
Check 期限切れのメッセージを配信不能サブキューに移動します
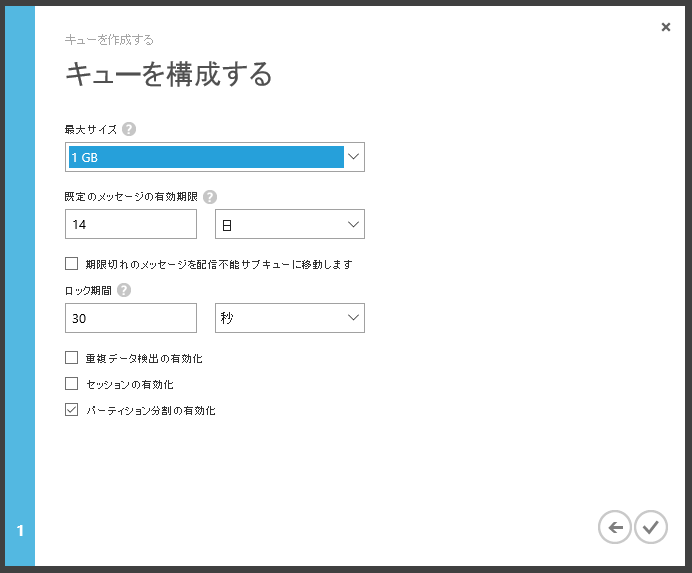pyautogui.click(x=71, y=264)
